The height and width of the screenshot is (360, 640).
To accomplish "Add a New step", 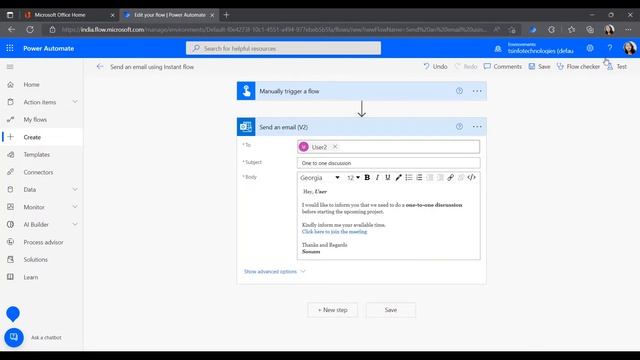I will point(333,310).
